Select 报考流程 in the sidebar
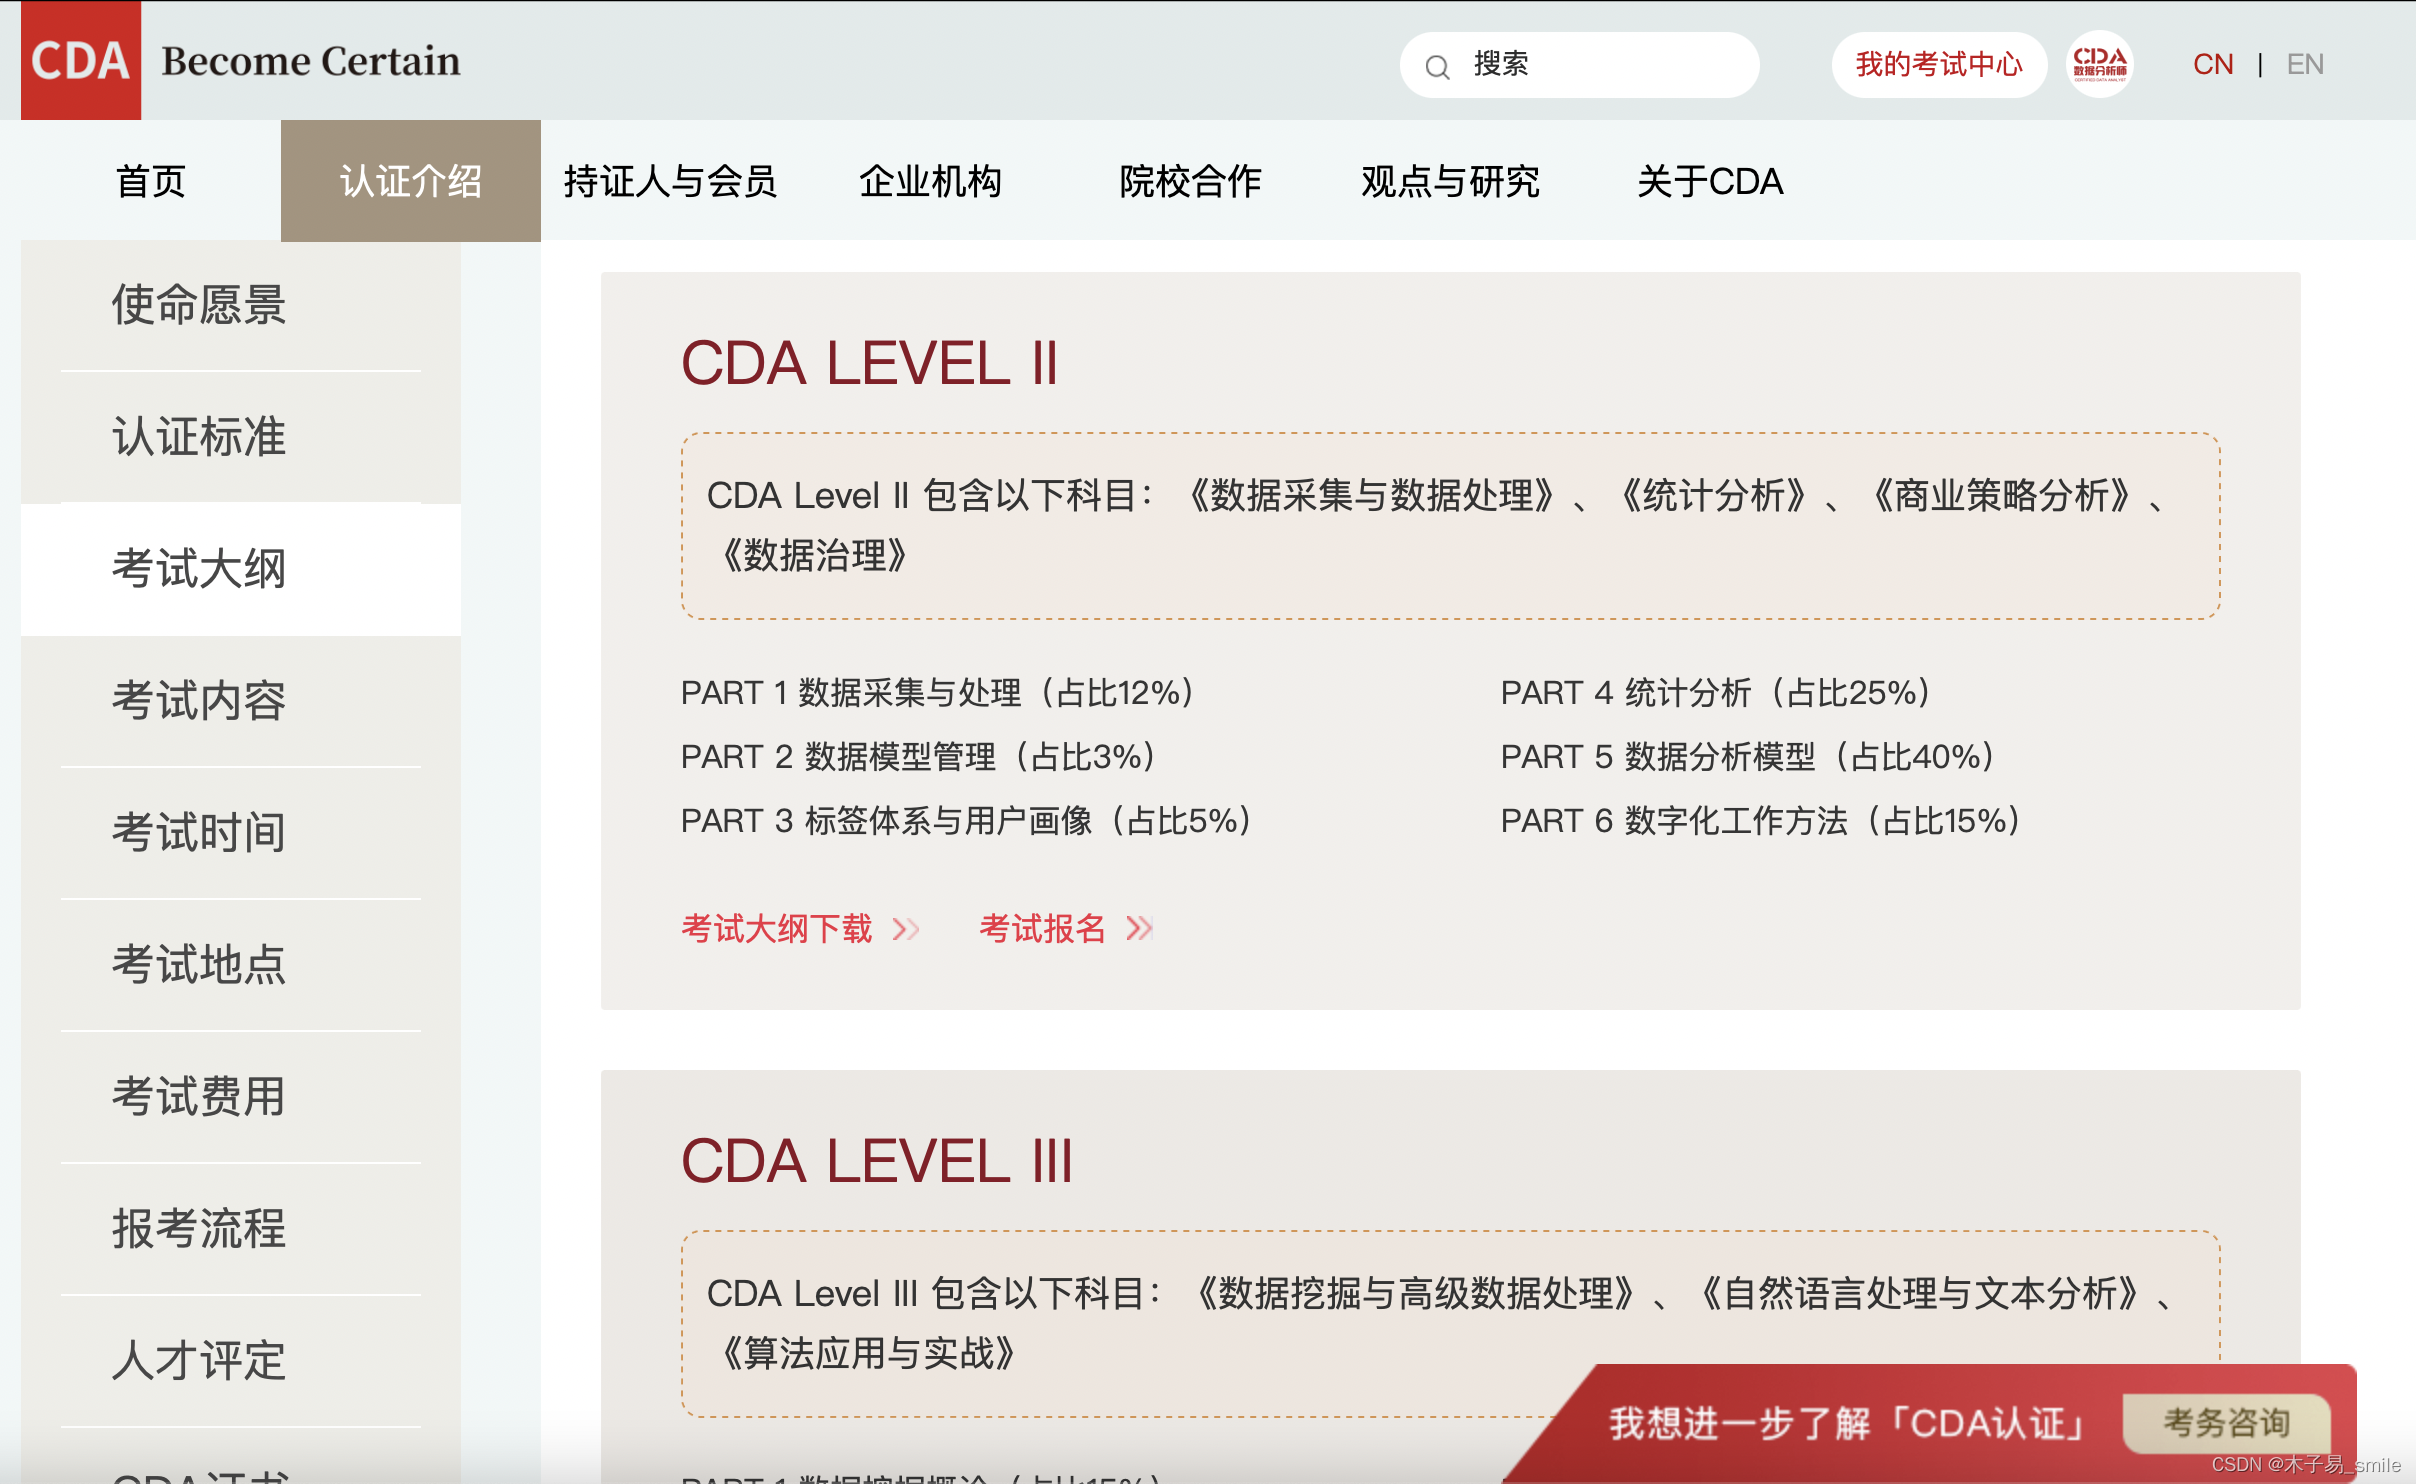The image size is (2416, 1484). (x=241, y=1229)
